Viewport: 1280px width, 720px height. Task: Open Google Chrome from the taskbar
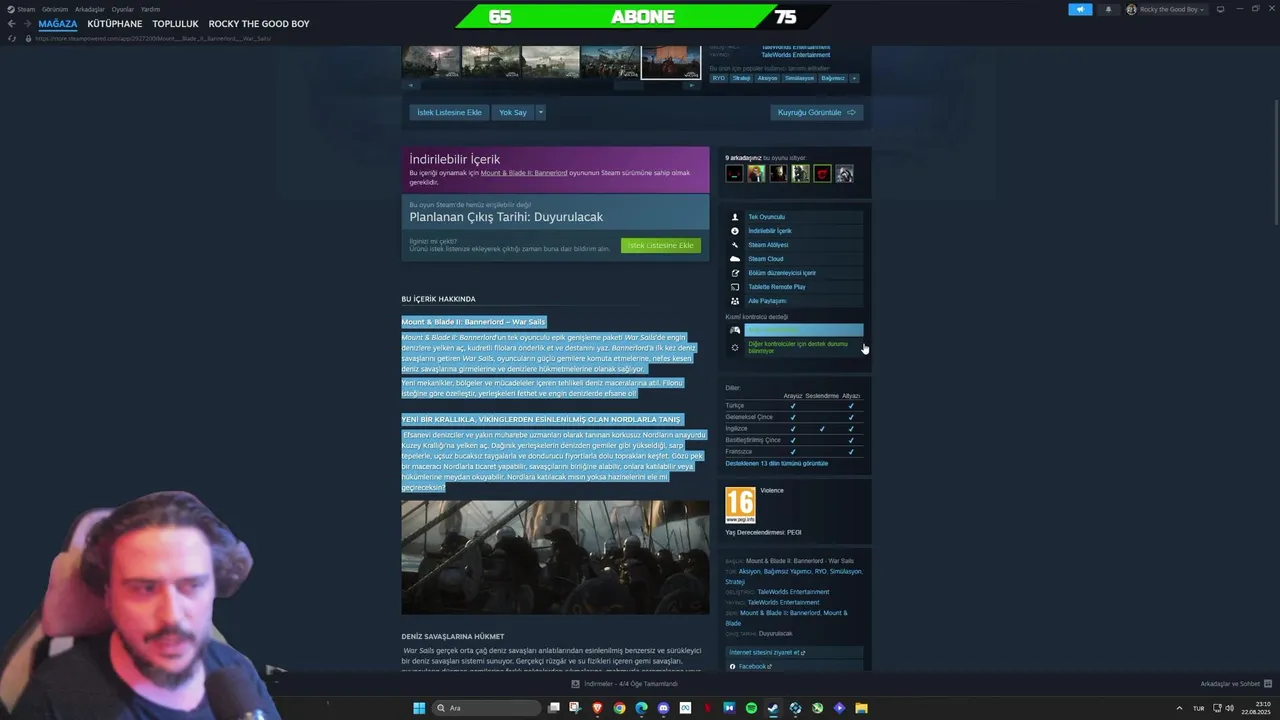(x=620, y=708)
